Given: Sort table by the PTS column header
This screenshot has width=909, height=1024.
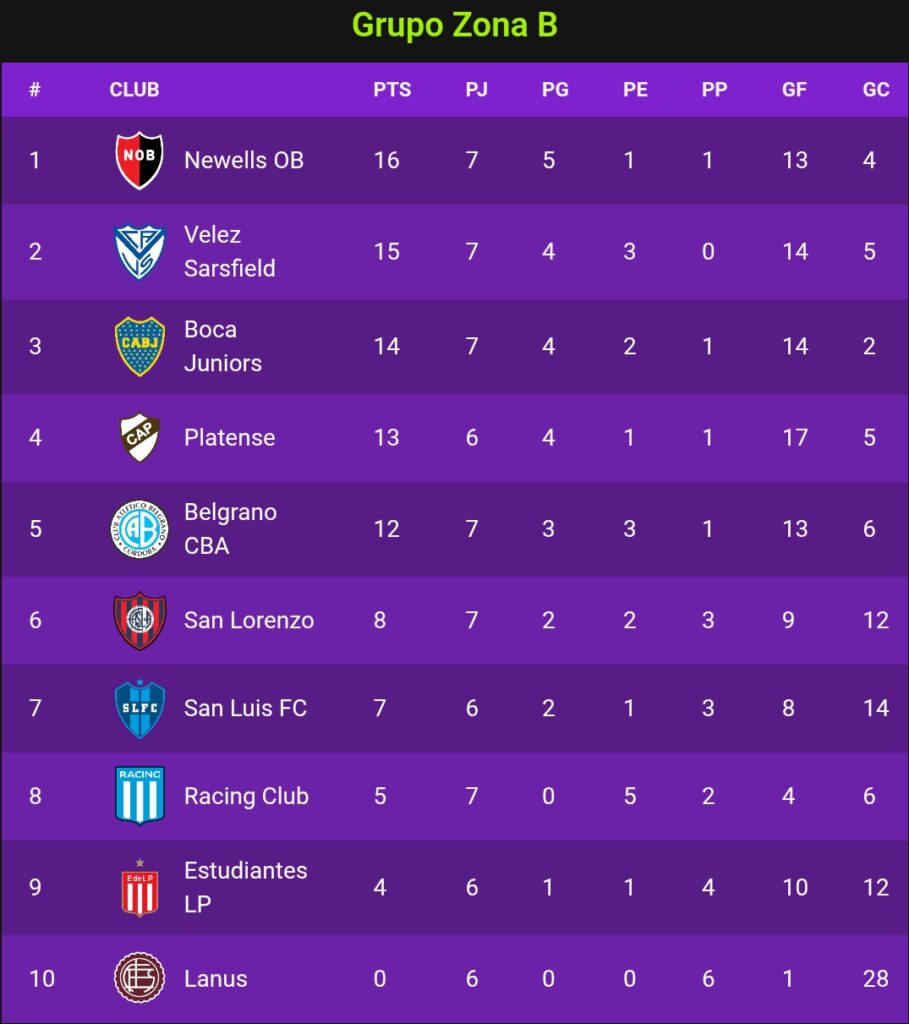Looking at the screenshot, I should click(392, 89).
